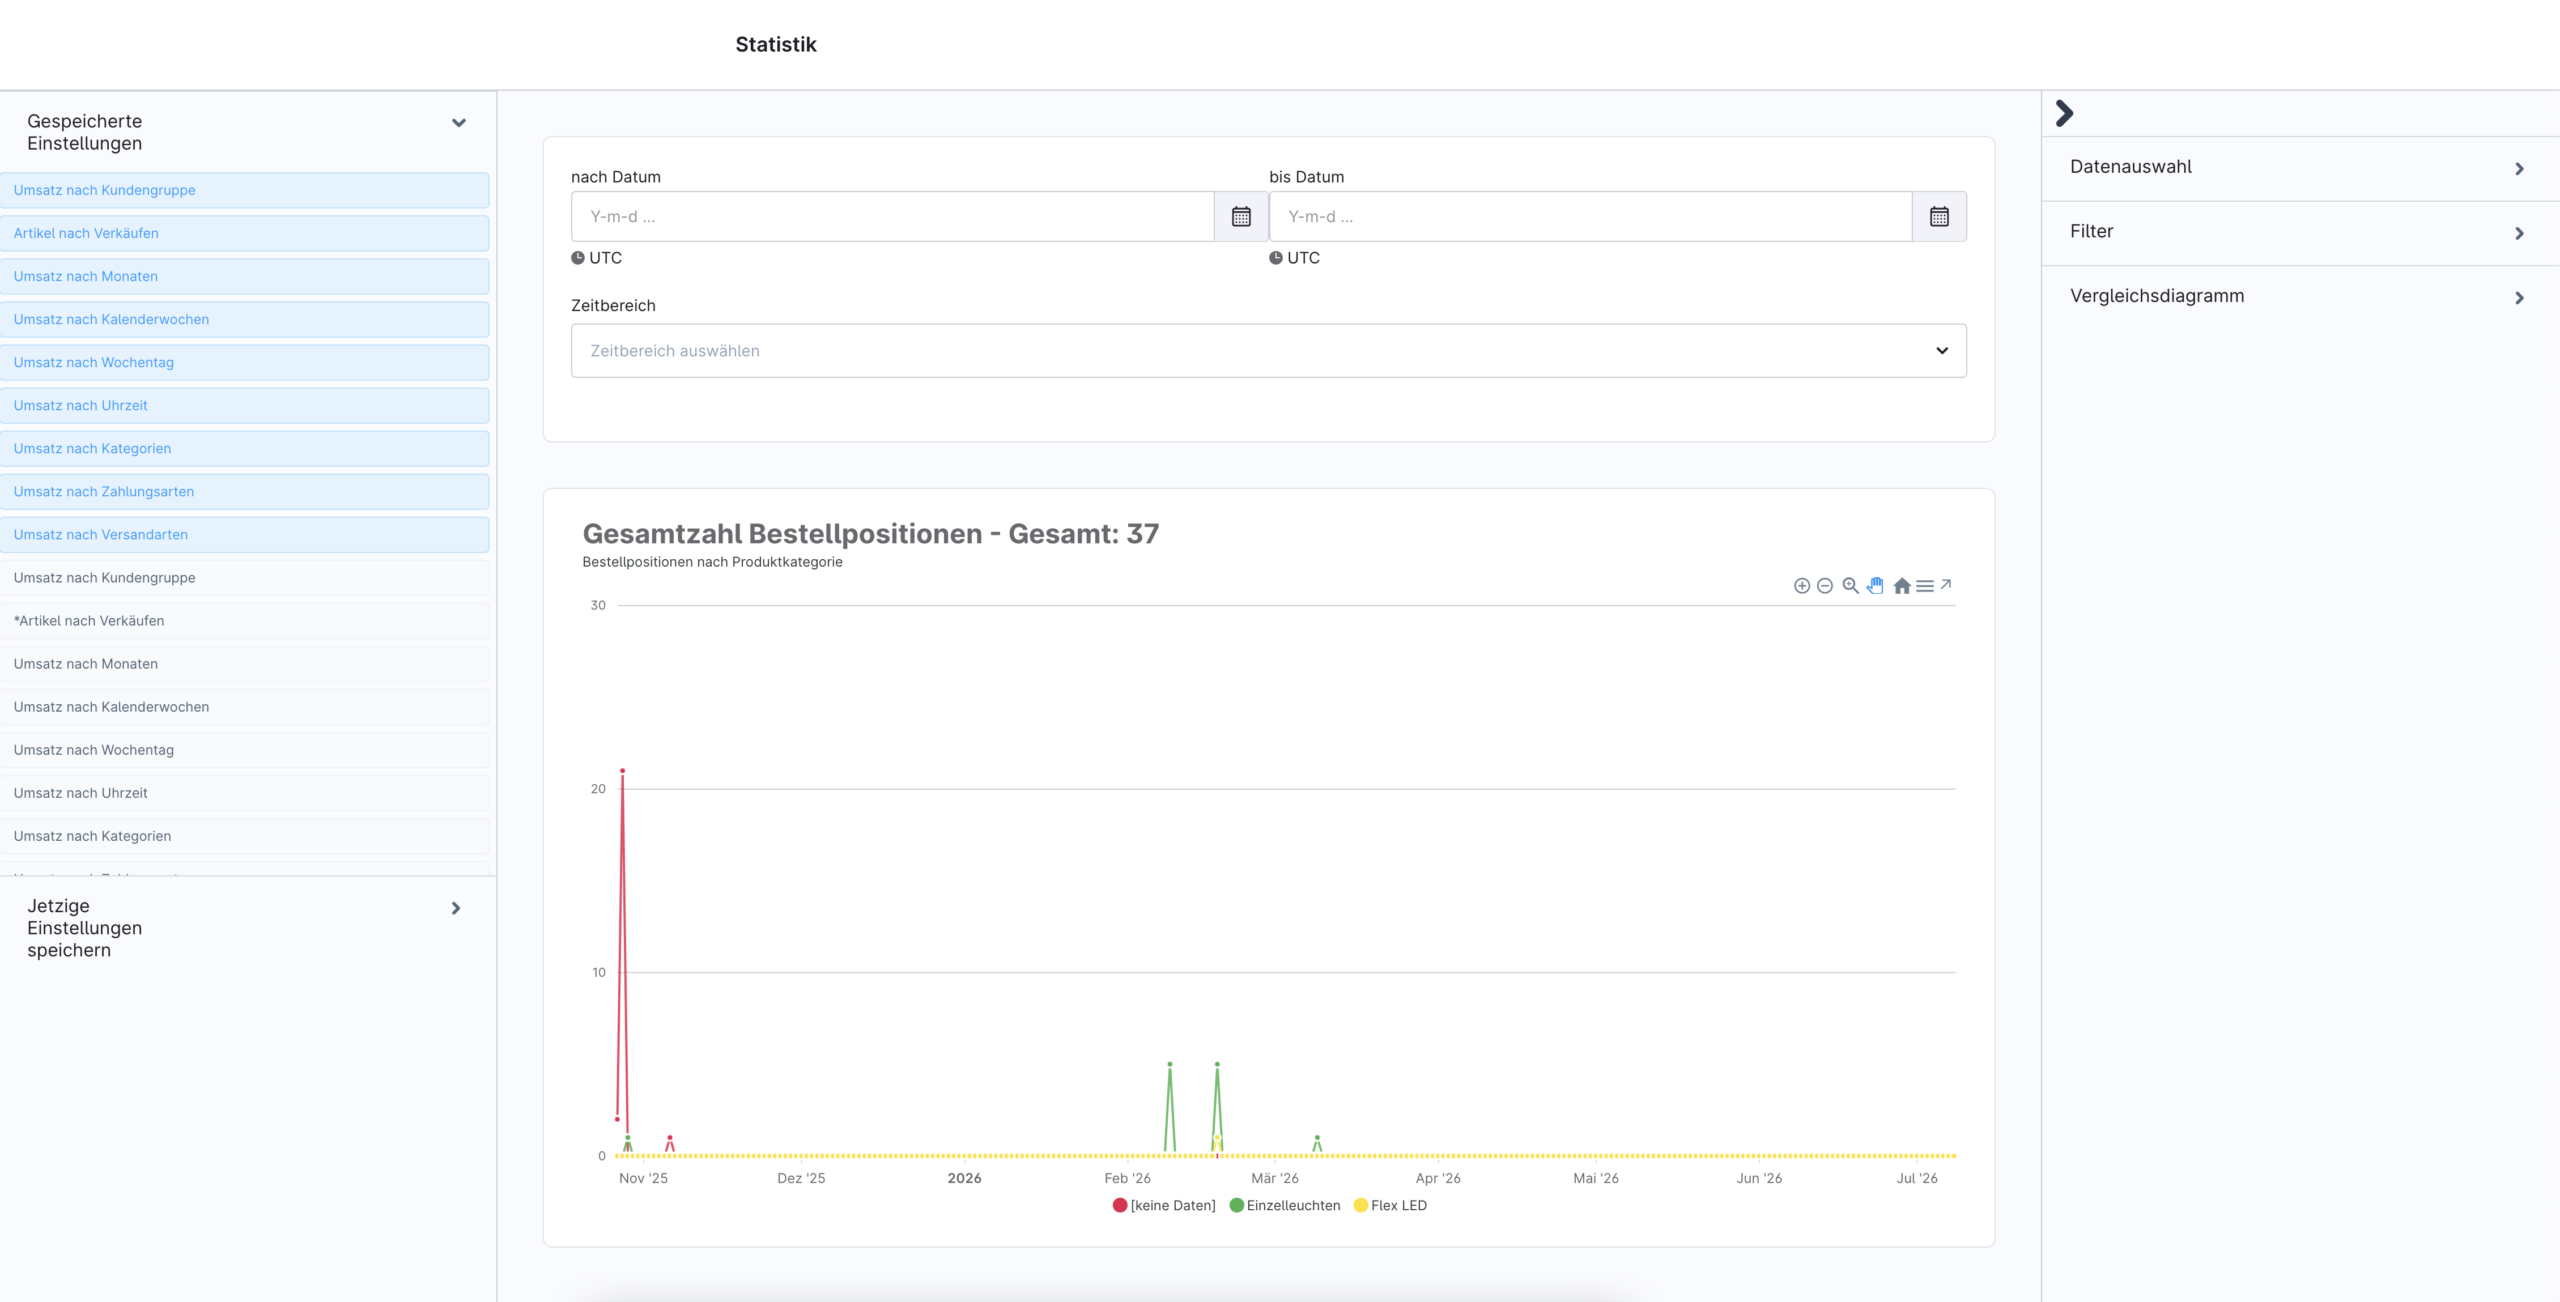The image size is (2560, 1302).
Task: Expand the Filter panel
Action: [2300, 232]
